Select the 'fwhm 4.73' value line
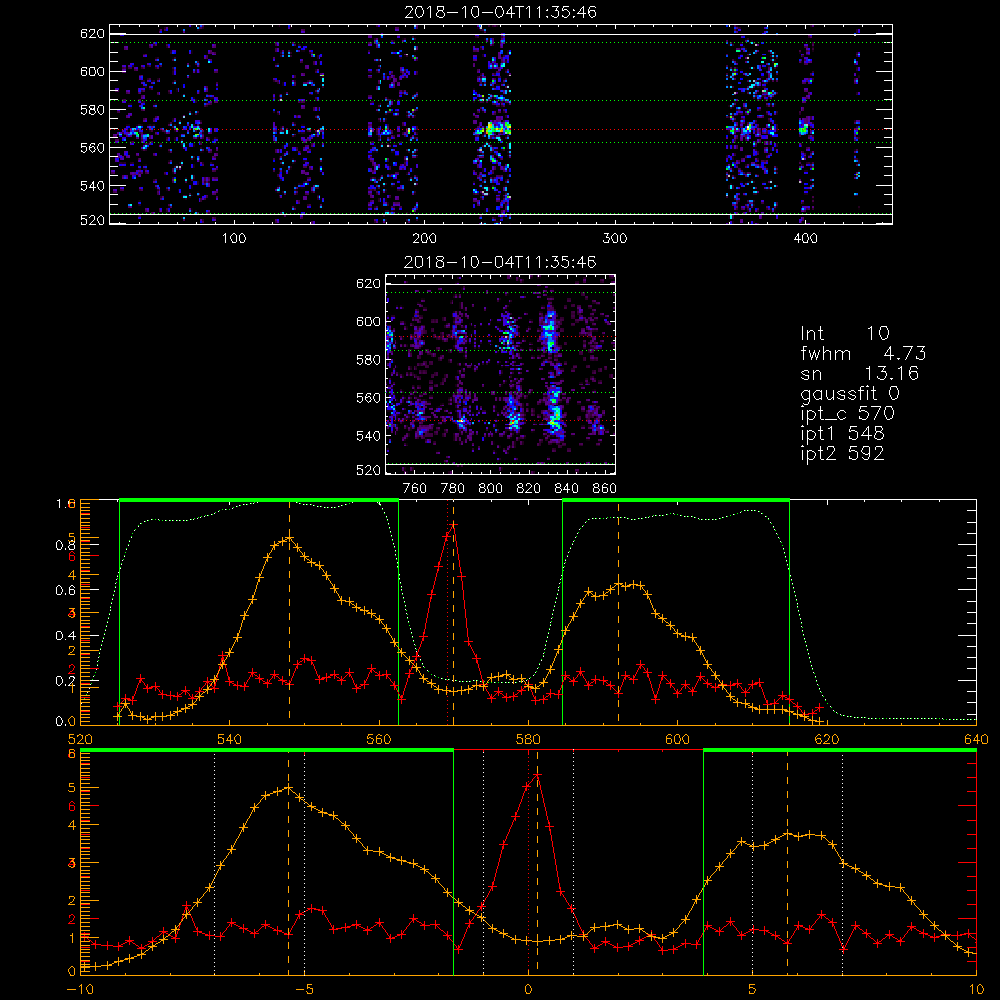Viewport: 1000px width, 1000px height. pos(863,353)
